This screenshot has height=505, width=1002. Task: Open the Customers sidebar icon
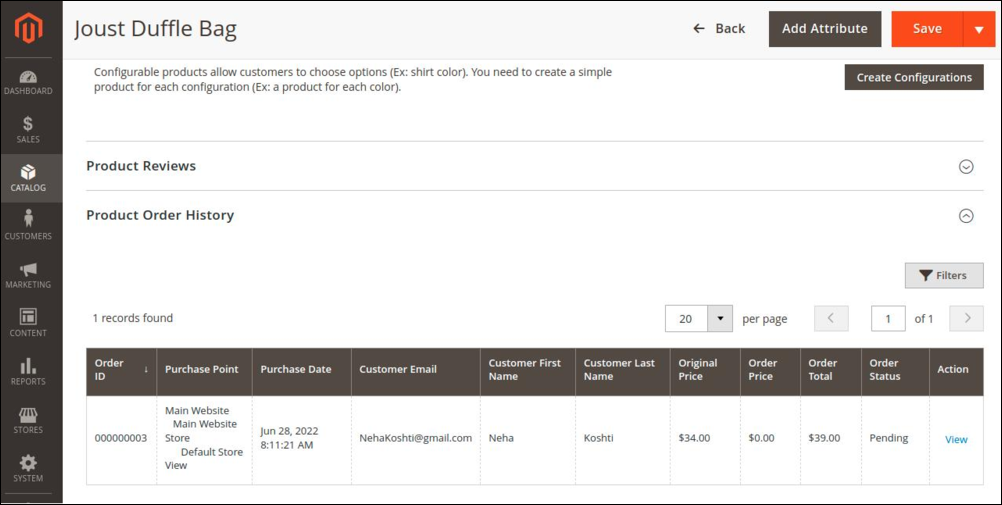(x=28, y=226)
